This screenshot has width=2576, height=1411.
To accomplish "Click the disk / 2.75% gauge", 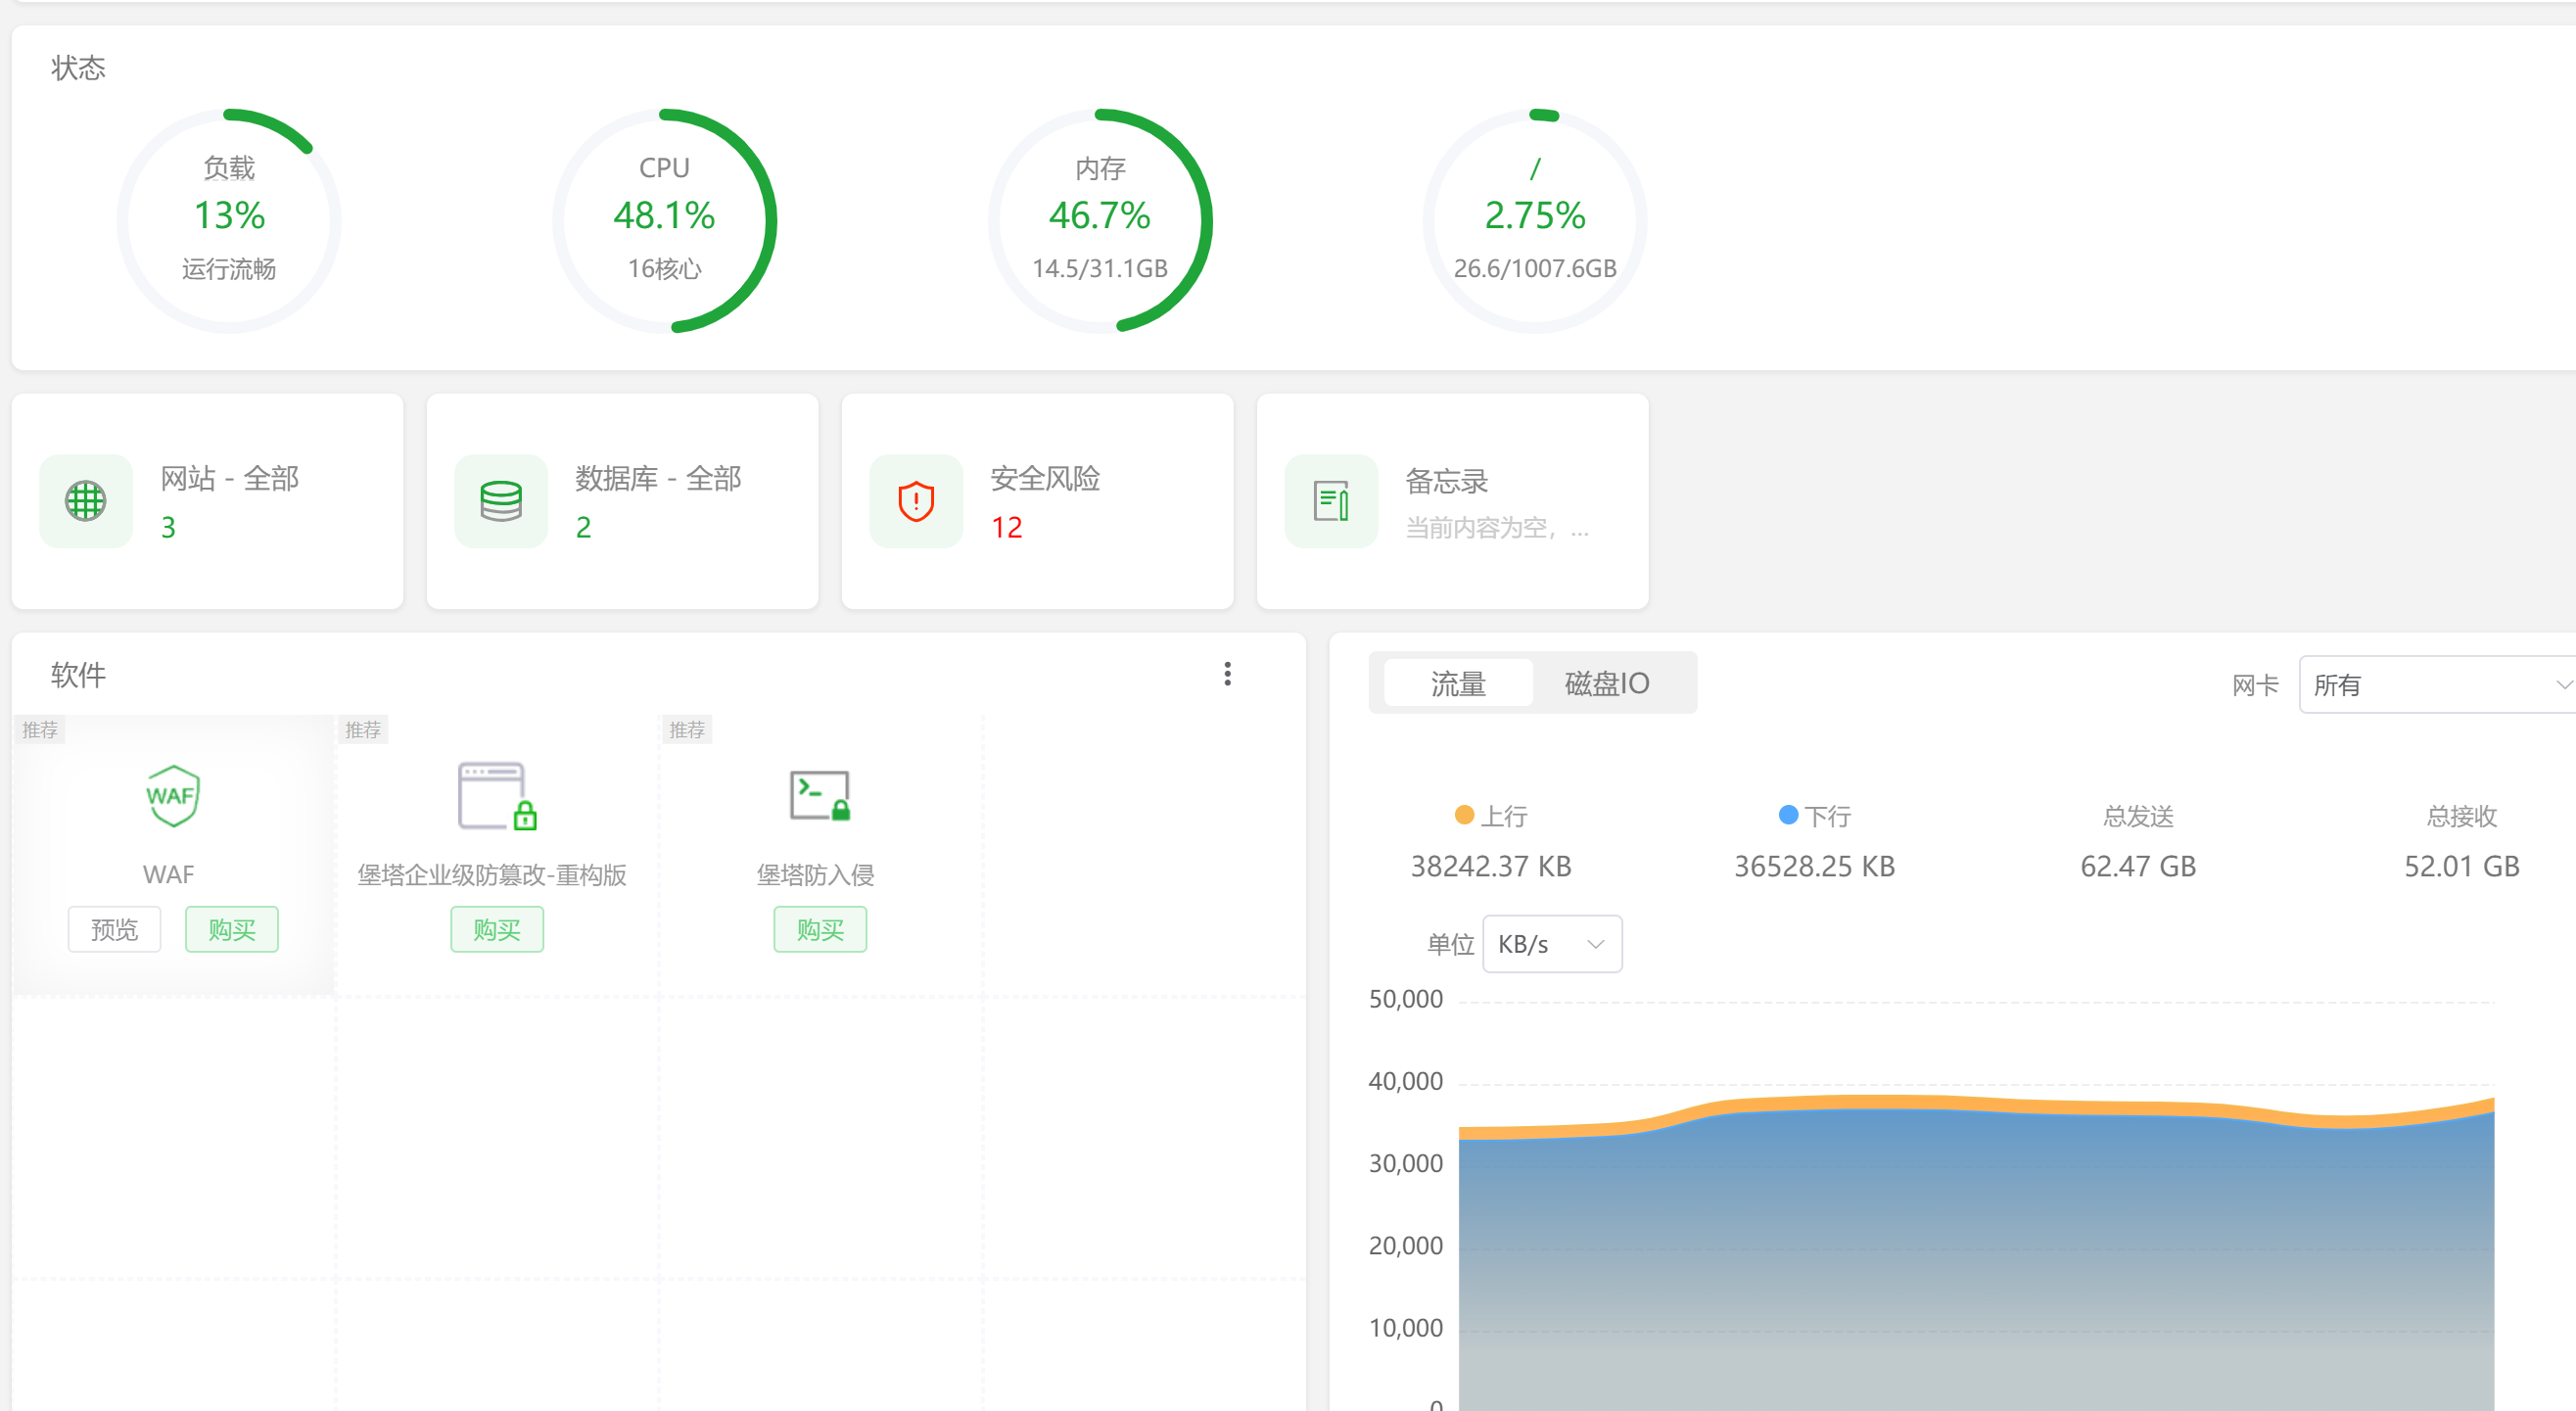I will tap(1535, 220).
